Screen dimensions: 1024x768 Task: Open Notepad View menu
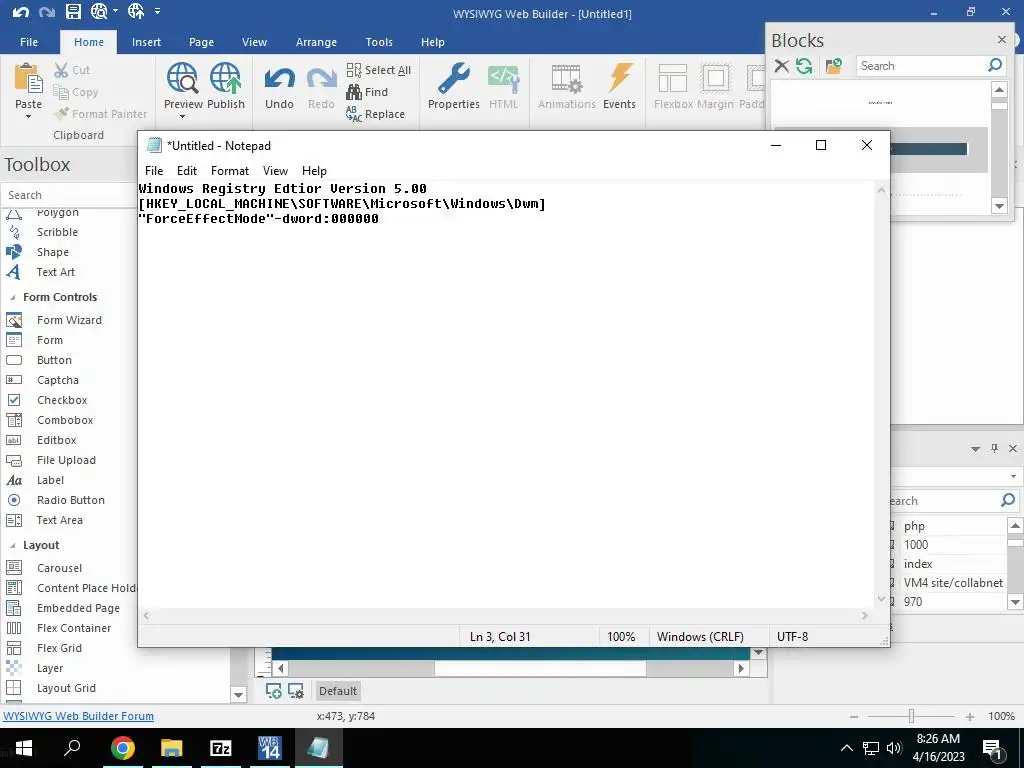click(275, 170)
